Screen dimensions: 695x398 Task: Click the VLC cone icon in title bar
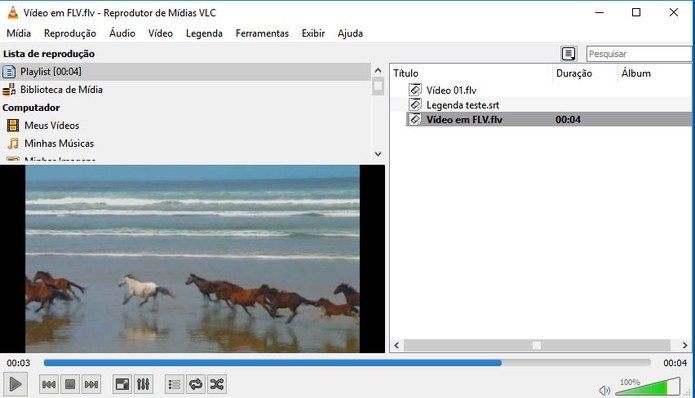tap(13, 12)
